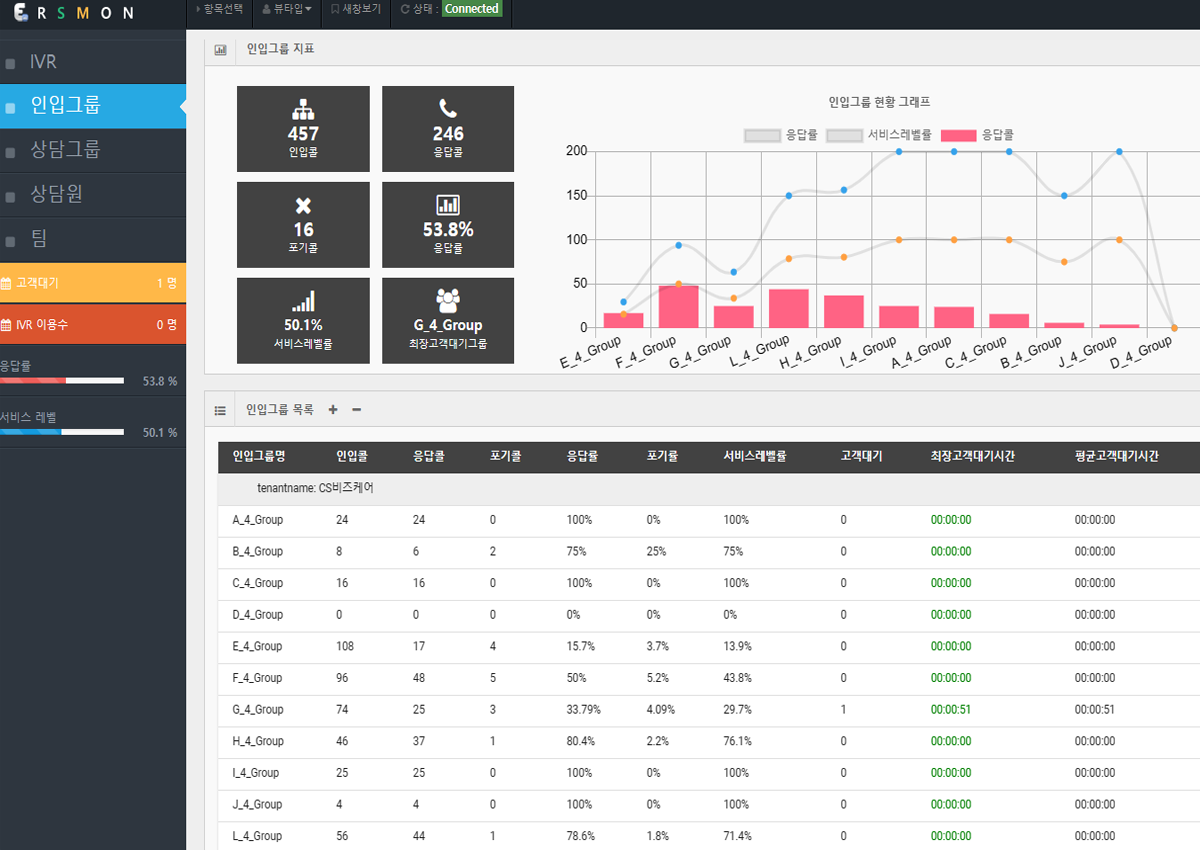Sort table by 최장고객대기시간 column header
1200x850 pixels.
click(x=972, y=456)
